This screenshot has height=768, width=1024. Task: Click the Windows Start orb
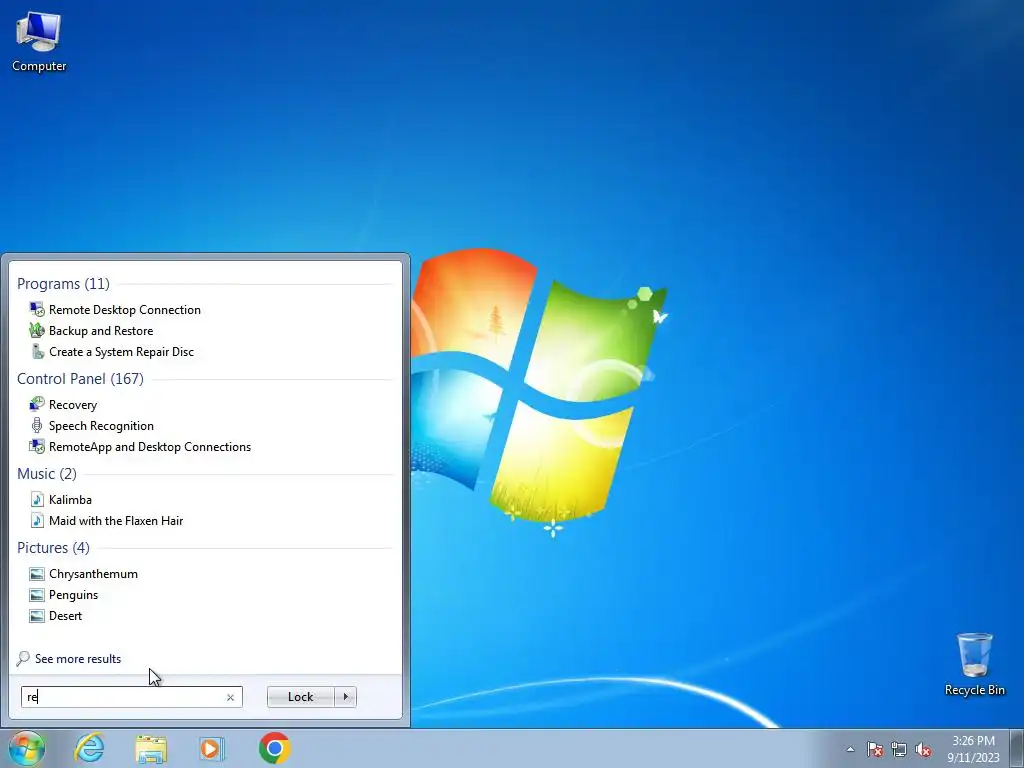pos(26,748)
